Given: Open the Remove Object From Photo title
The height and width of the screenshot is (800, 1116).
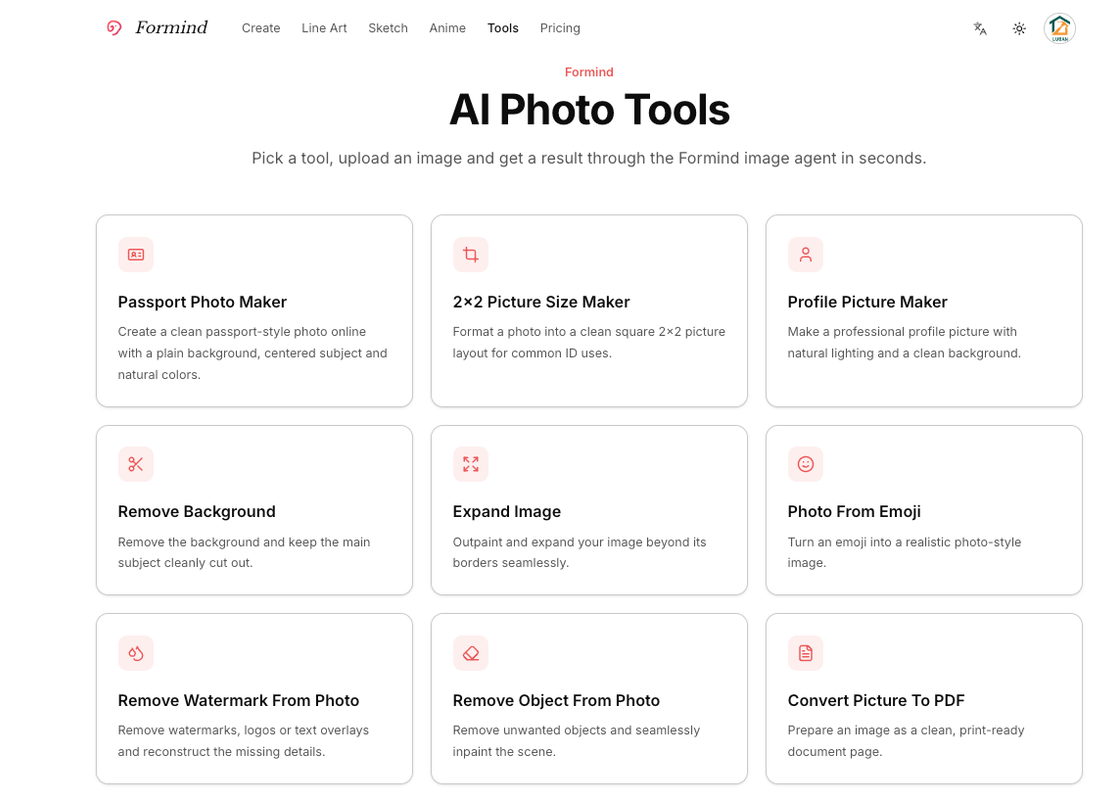Looking at the screenshot, I should [x=556, y=700].
